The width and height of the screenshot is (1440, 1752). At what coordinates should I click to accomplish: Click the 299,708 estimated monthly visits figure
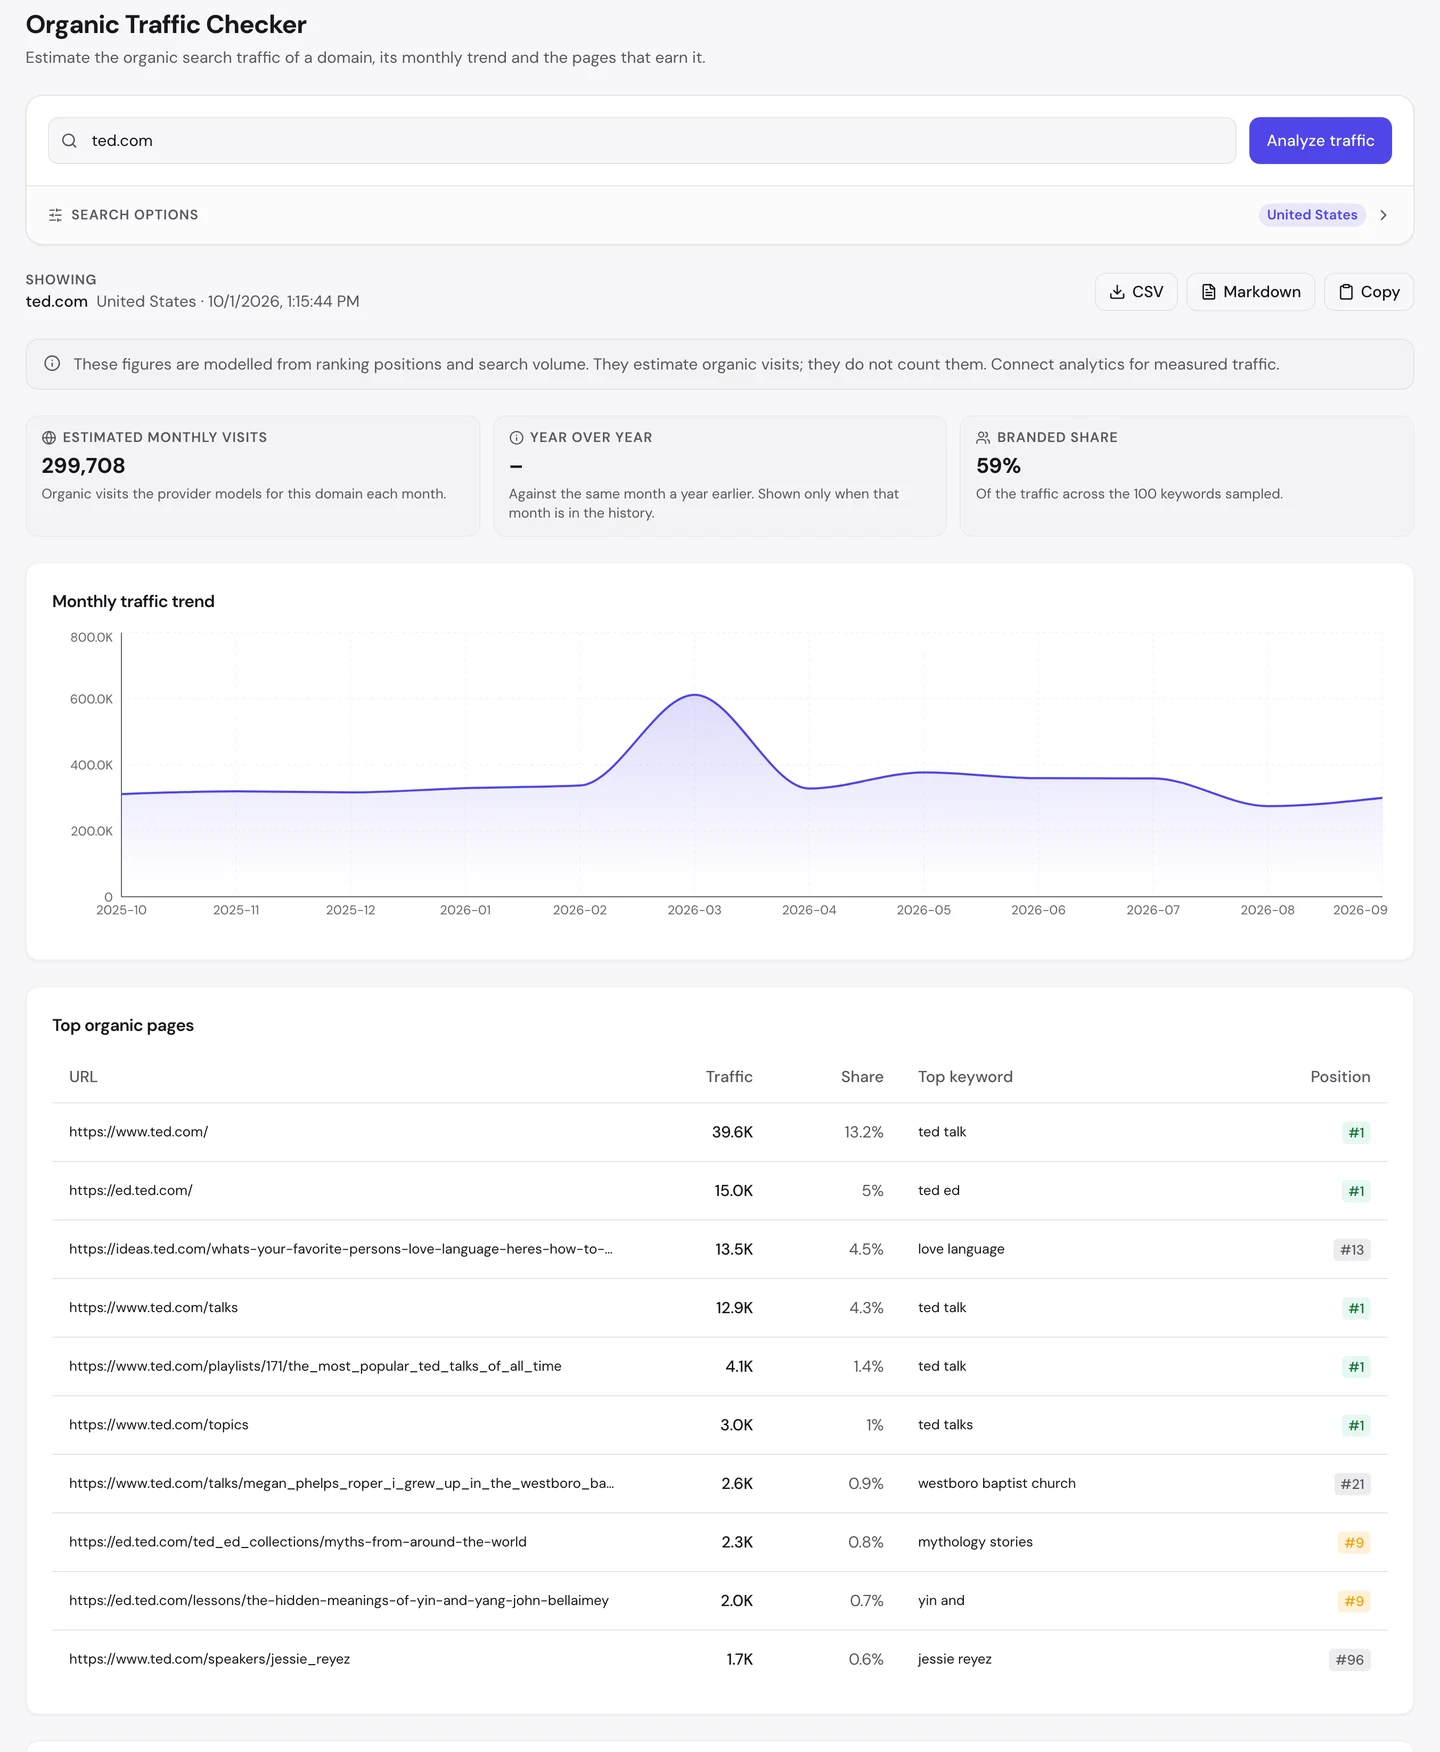83,466
